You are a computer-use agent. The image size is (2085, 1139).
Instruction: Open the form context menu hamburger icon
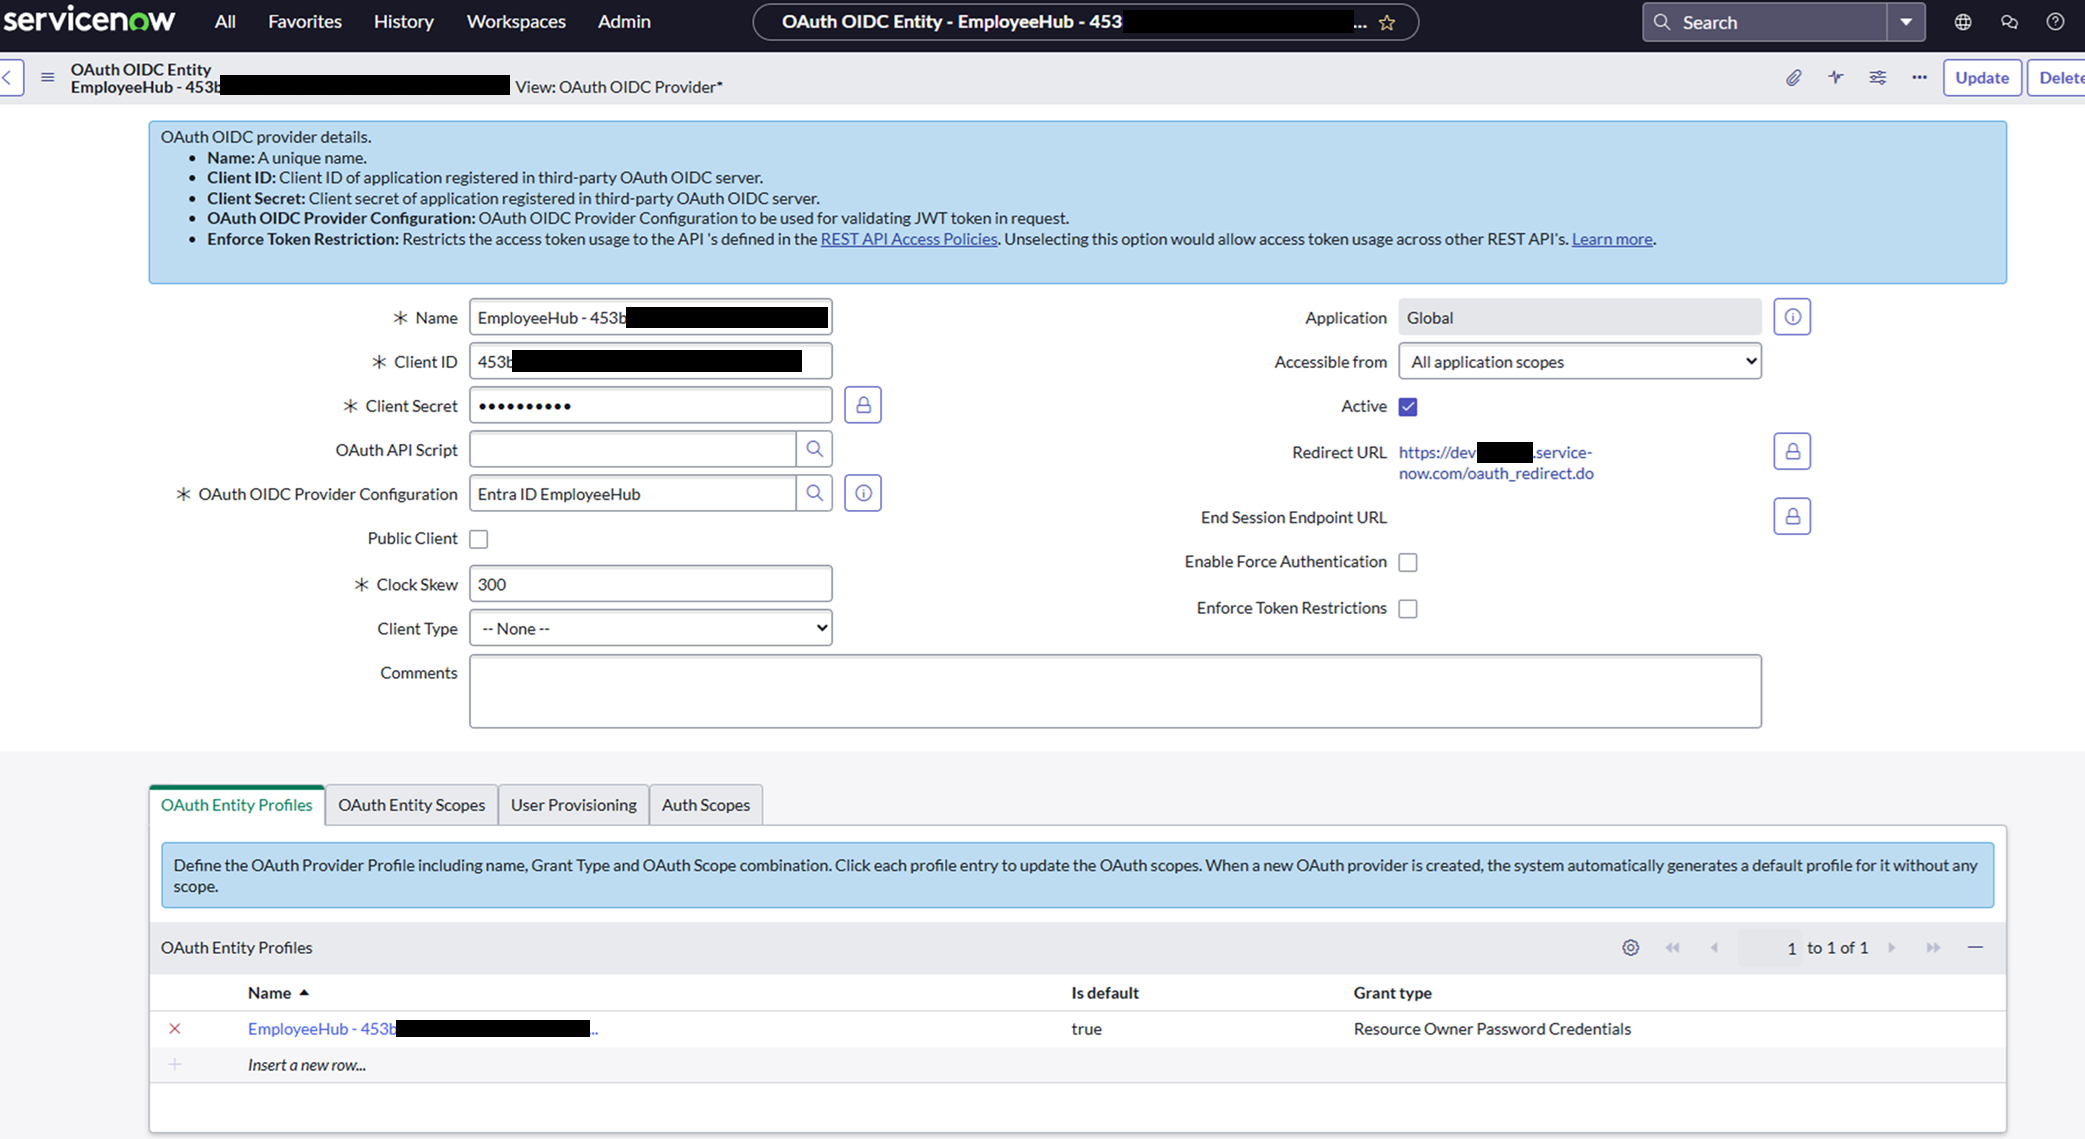47,77
